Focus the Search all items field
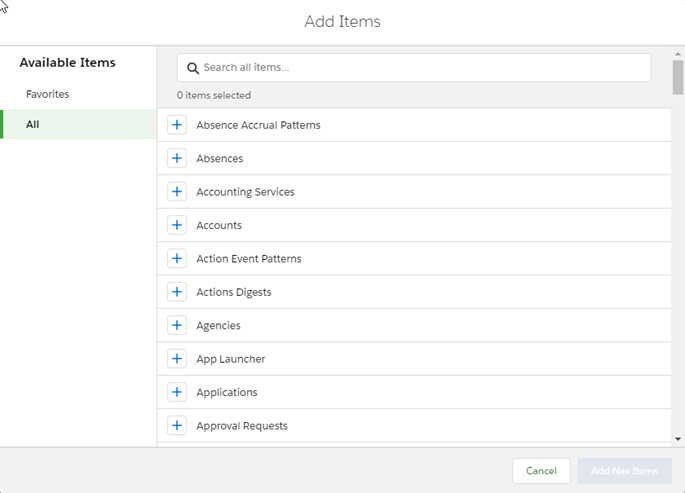This screenshot has height=493, width=685. [420, 68]
